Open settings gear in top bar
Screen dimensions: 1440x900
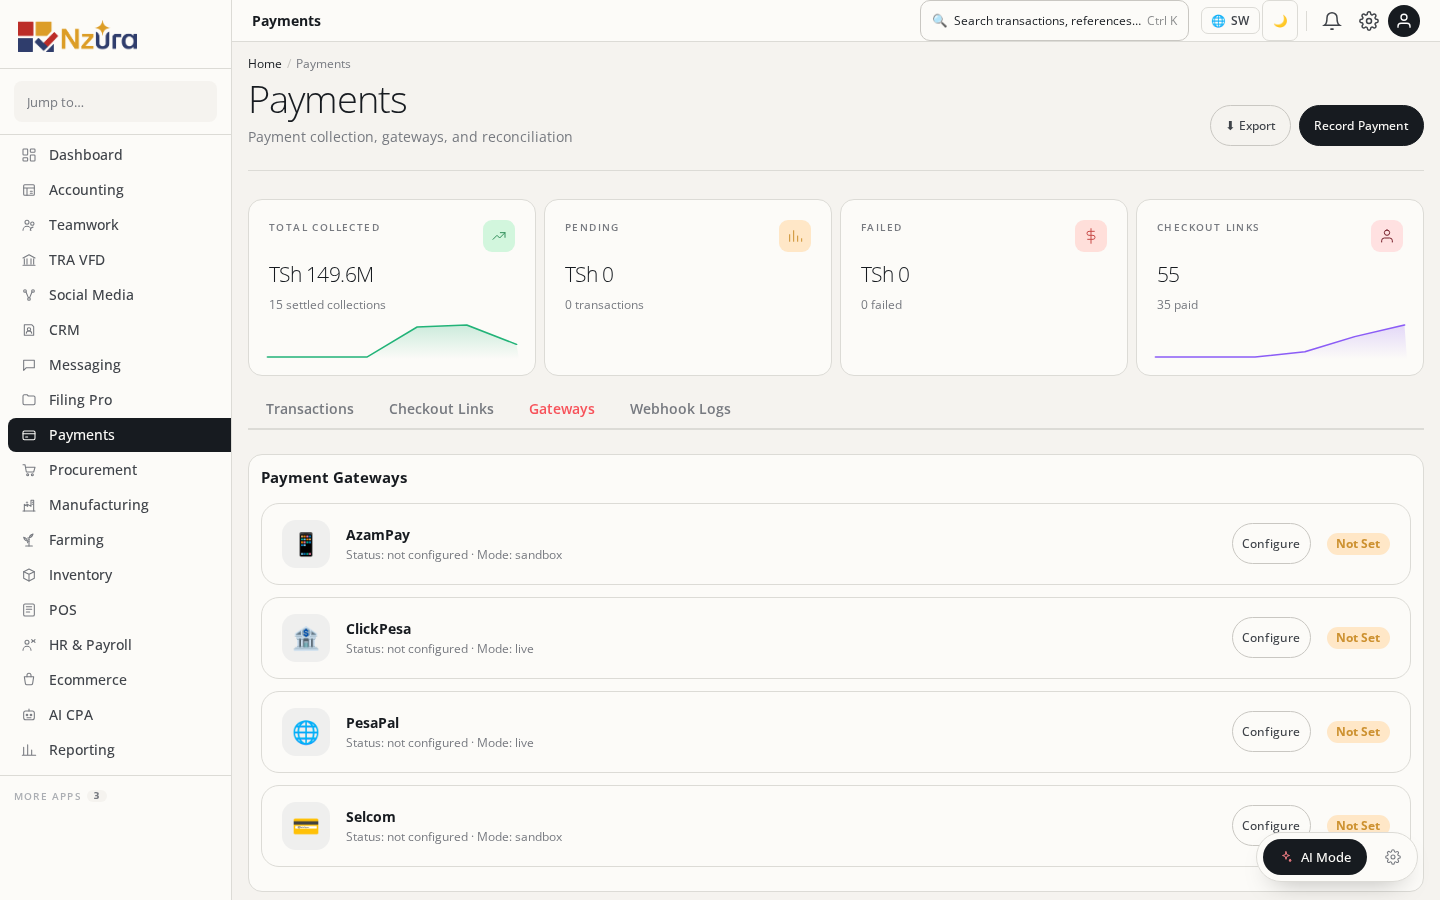pos(1369,21)
